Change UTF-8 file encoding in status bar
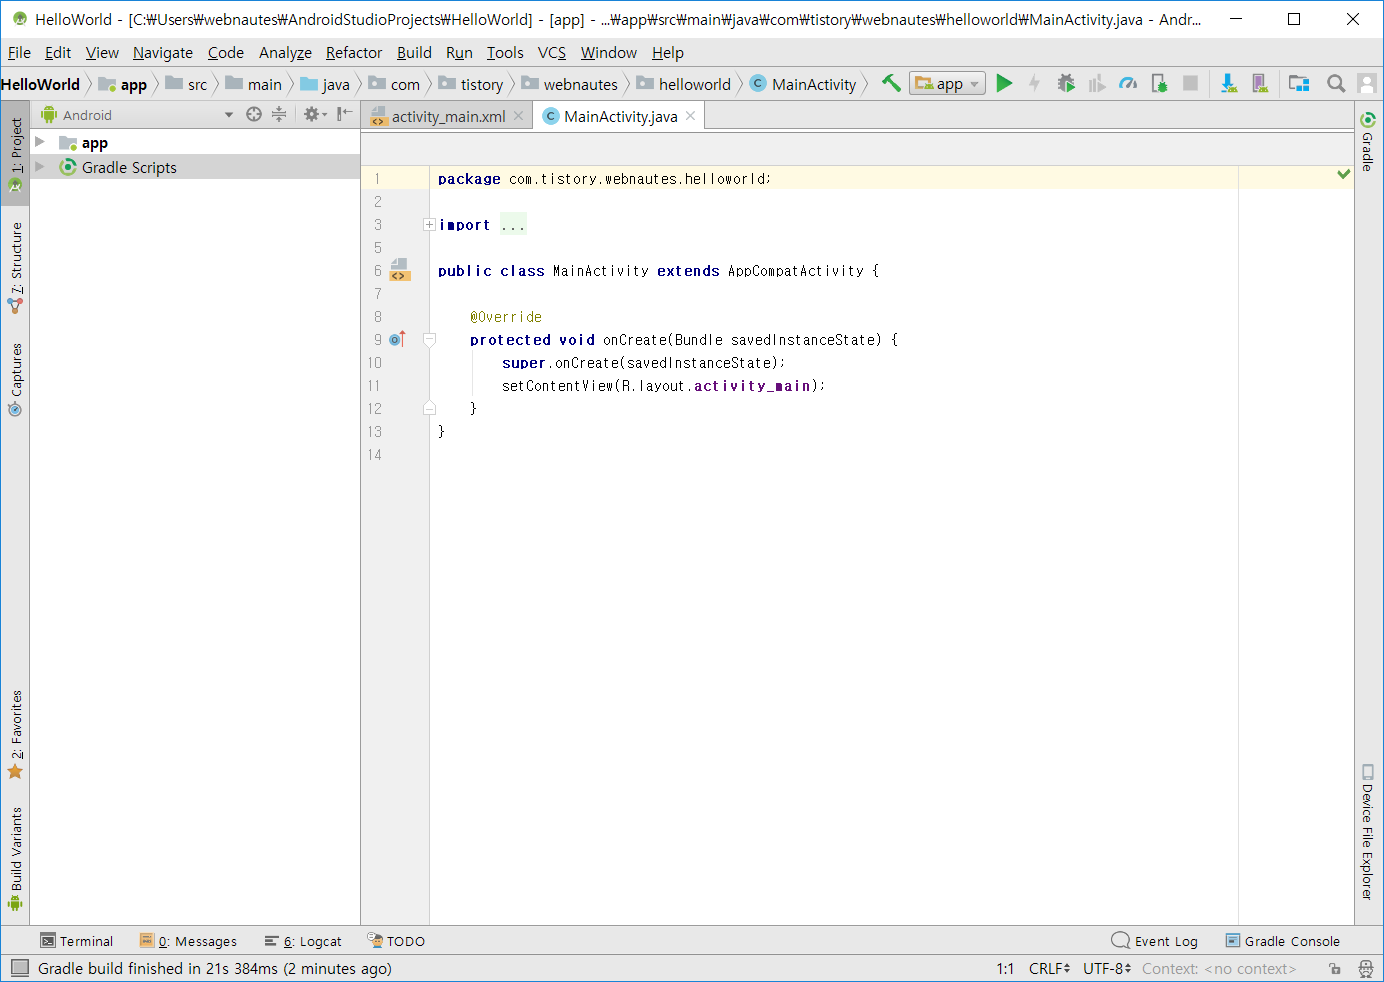This screenshot has width=1384, height=982. 1107,968
